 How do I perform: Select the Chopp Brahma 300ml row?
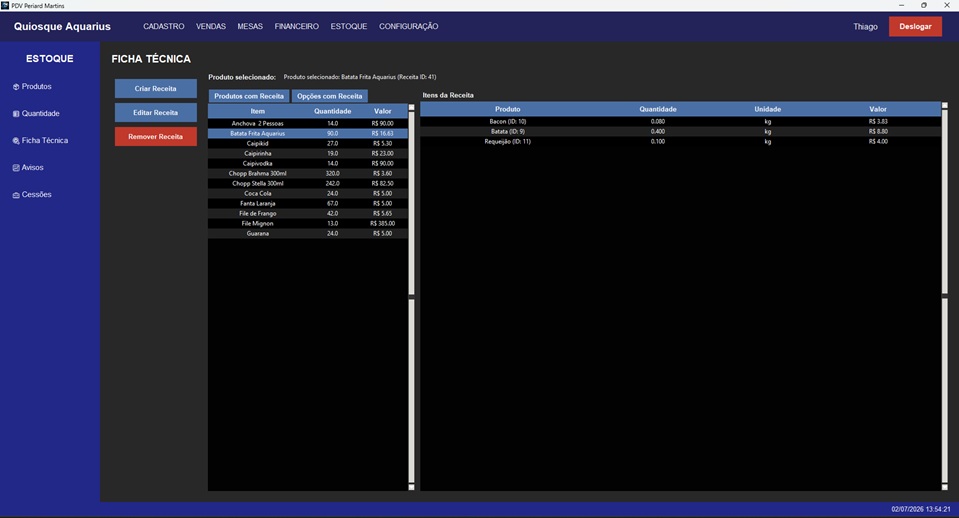[x=308, y=174]
